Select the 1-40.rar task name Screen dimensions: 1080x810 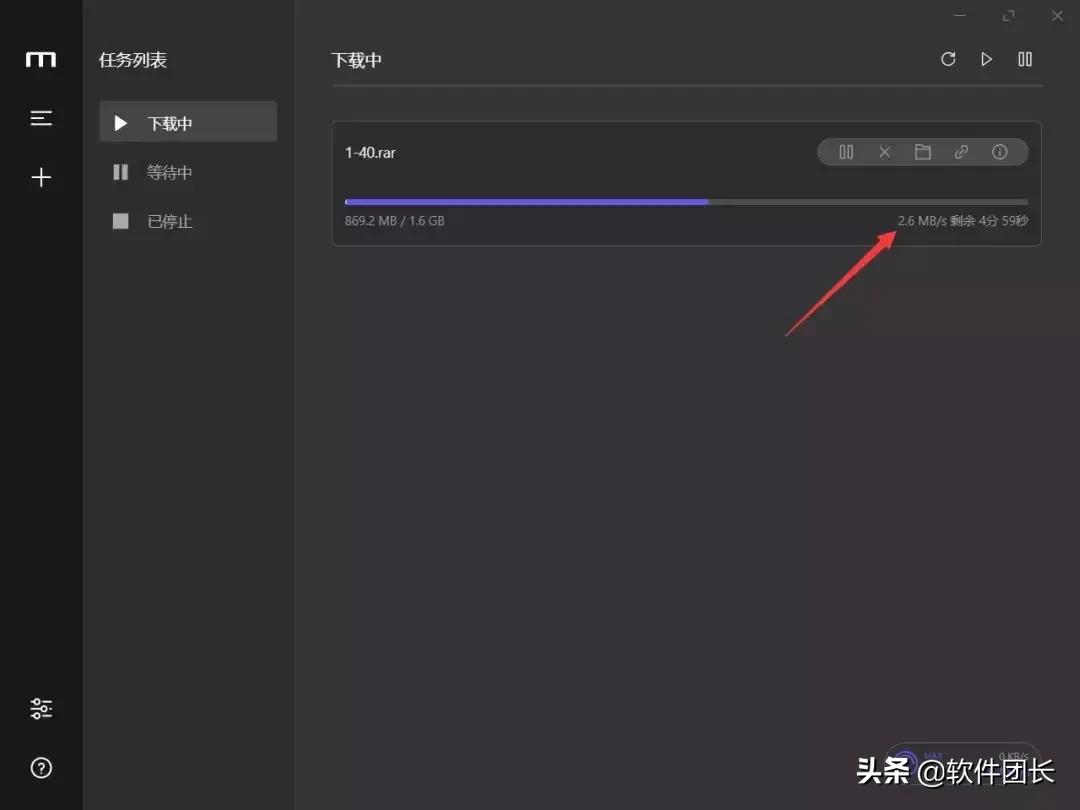pos(370,152)
